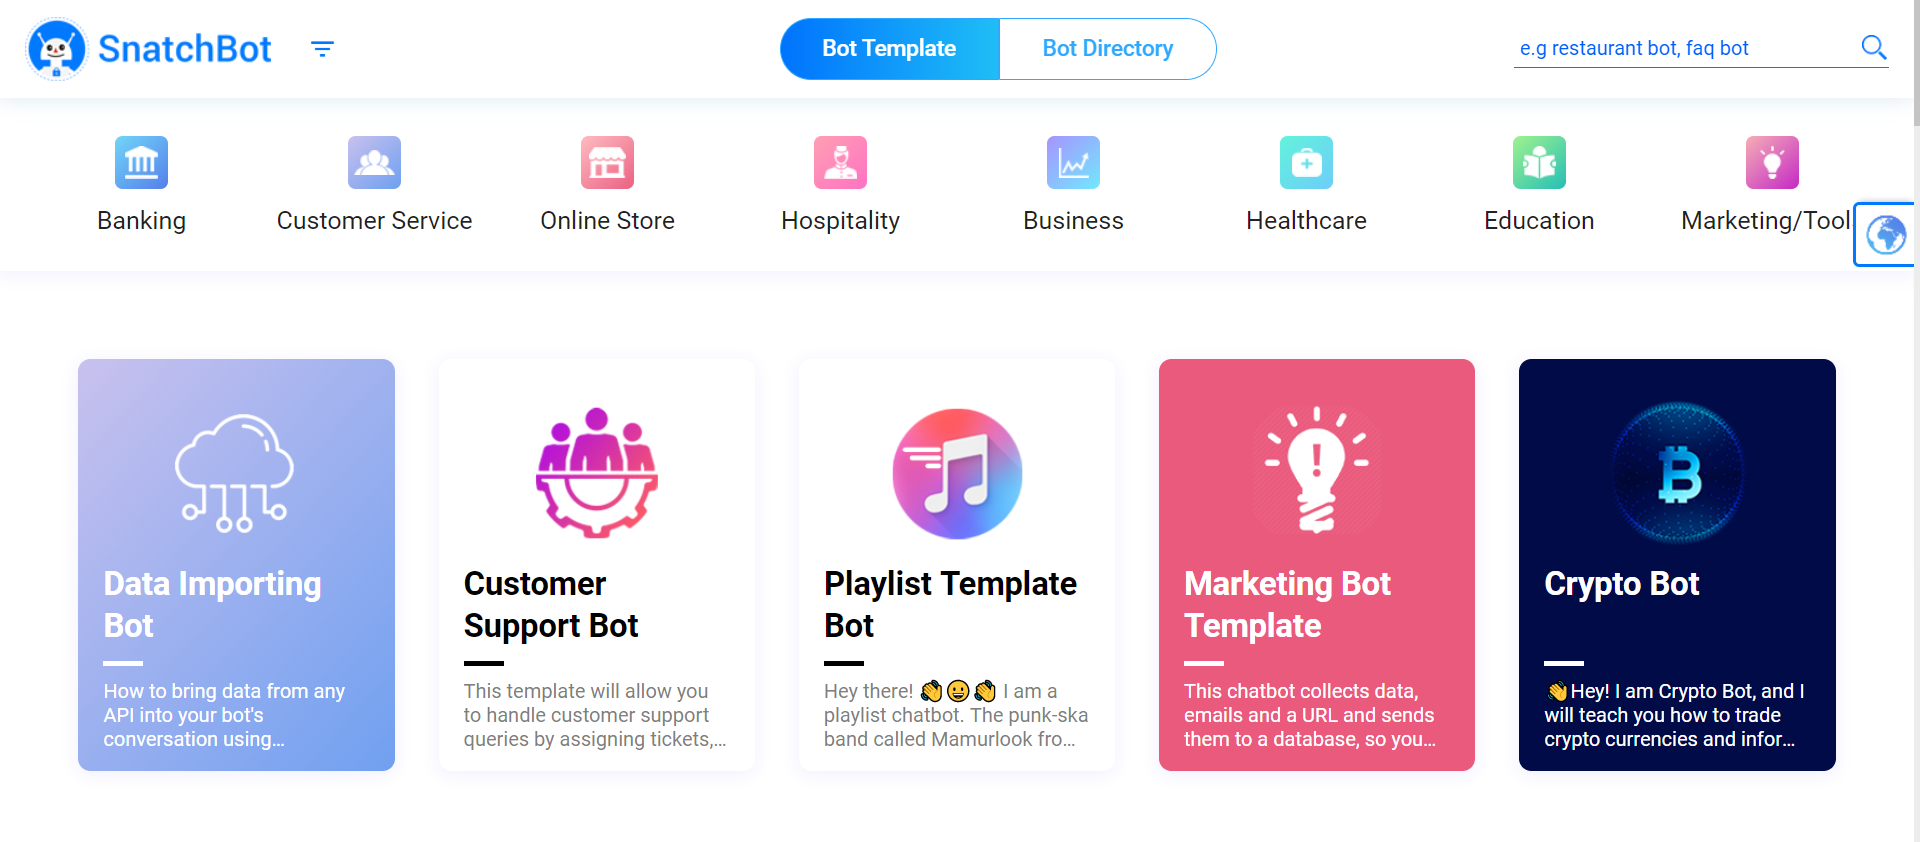The image size is (1920, 842).
Task: Open the Online Store category label
Action: (x=607, y=221)
